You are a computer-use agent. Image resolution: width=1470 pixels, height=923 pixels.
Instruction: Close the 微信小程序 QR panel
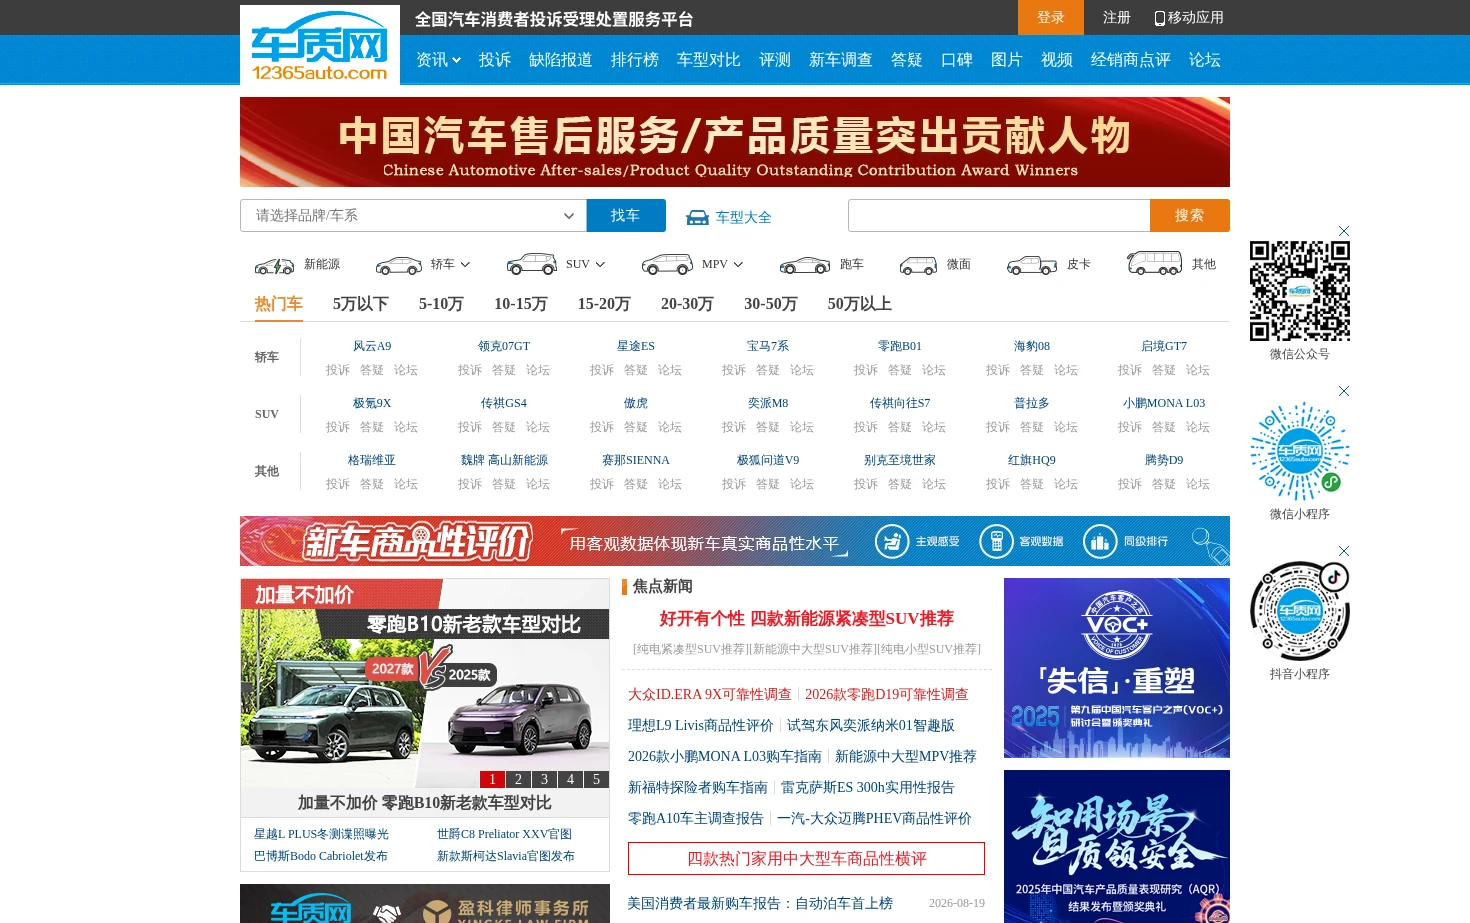1344,391
